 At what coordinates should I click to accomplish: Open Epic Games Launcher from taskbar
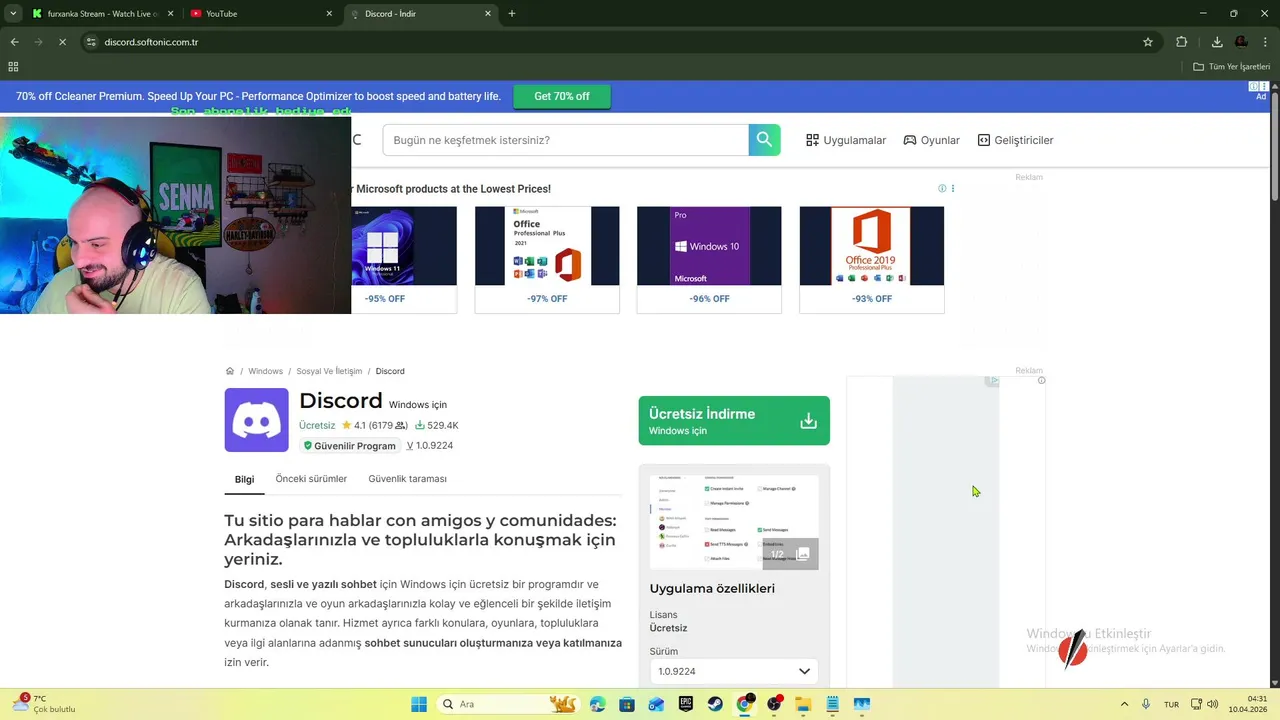(686, 704)
